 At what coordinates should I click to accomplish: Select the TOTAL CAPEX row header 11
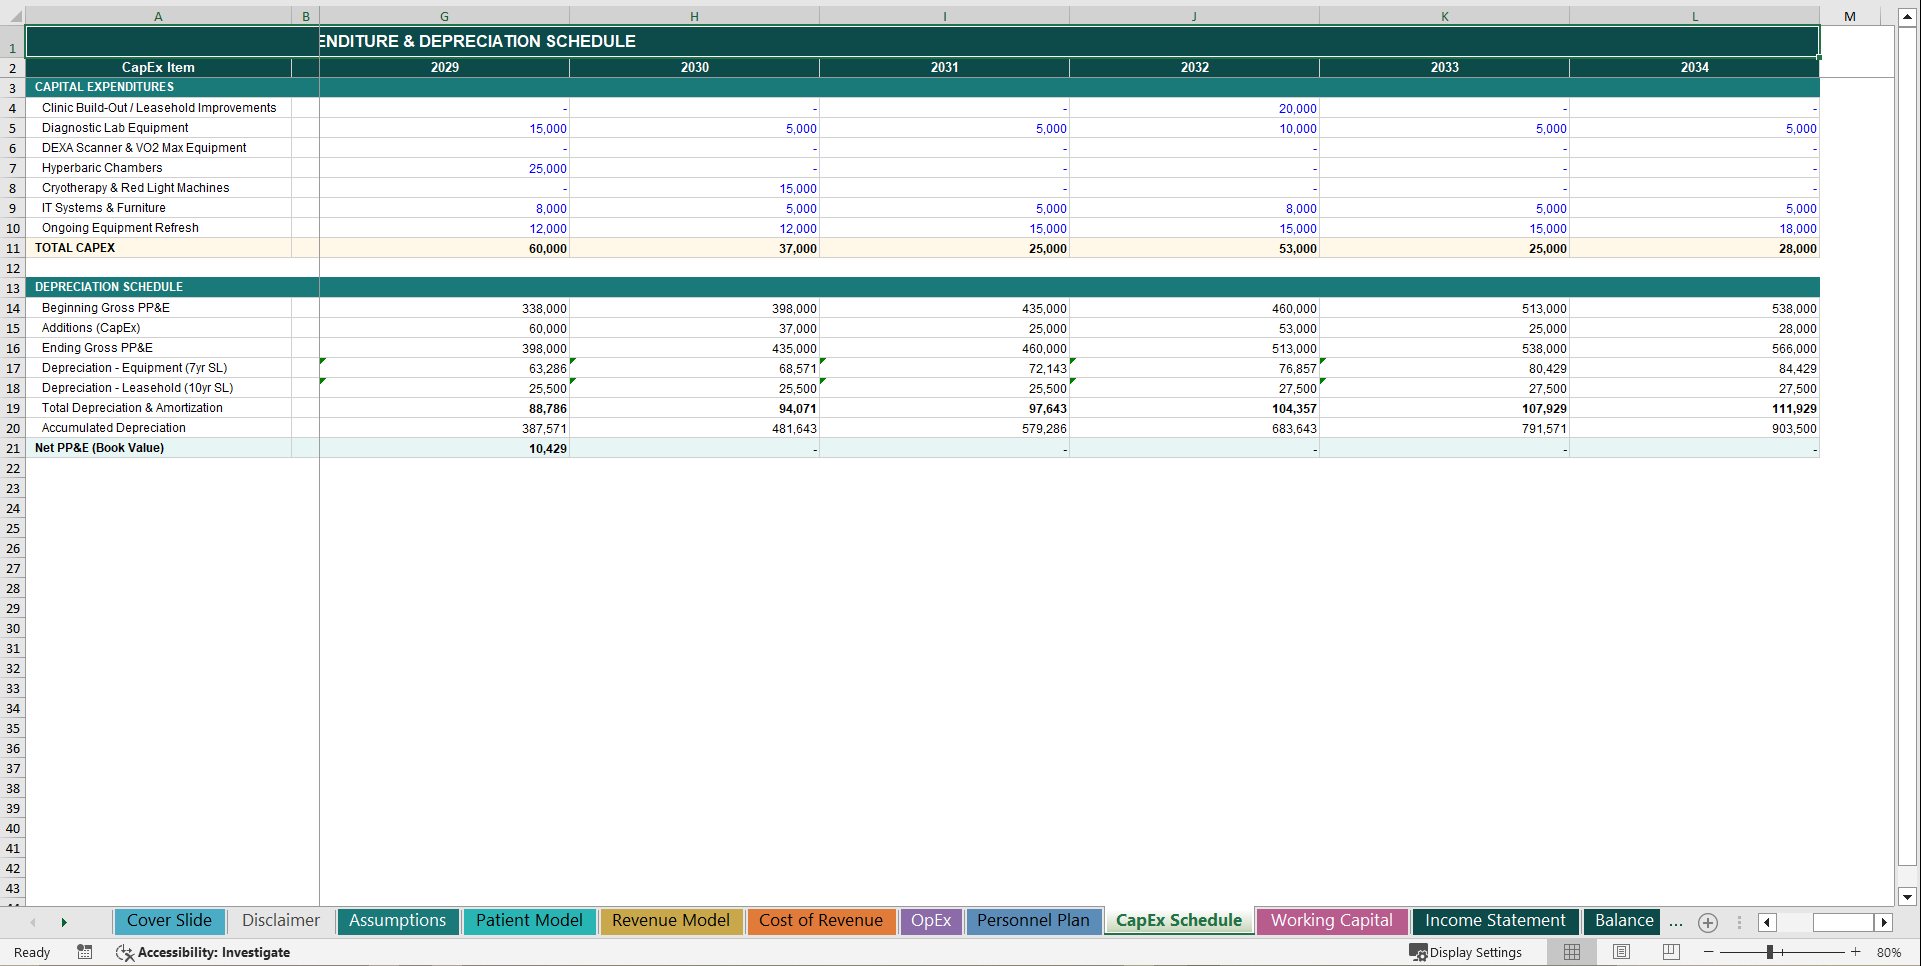(13, 248)
